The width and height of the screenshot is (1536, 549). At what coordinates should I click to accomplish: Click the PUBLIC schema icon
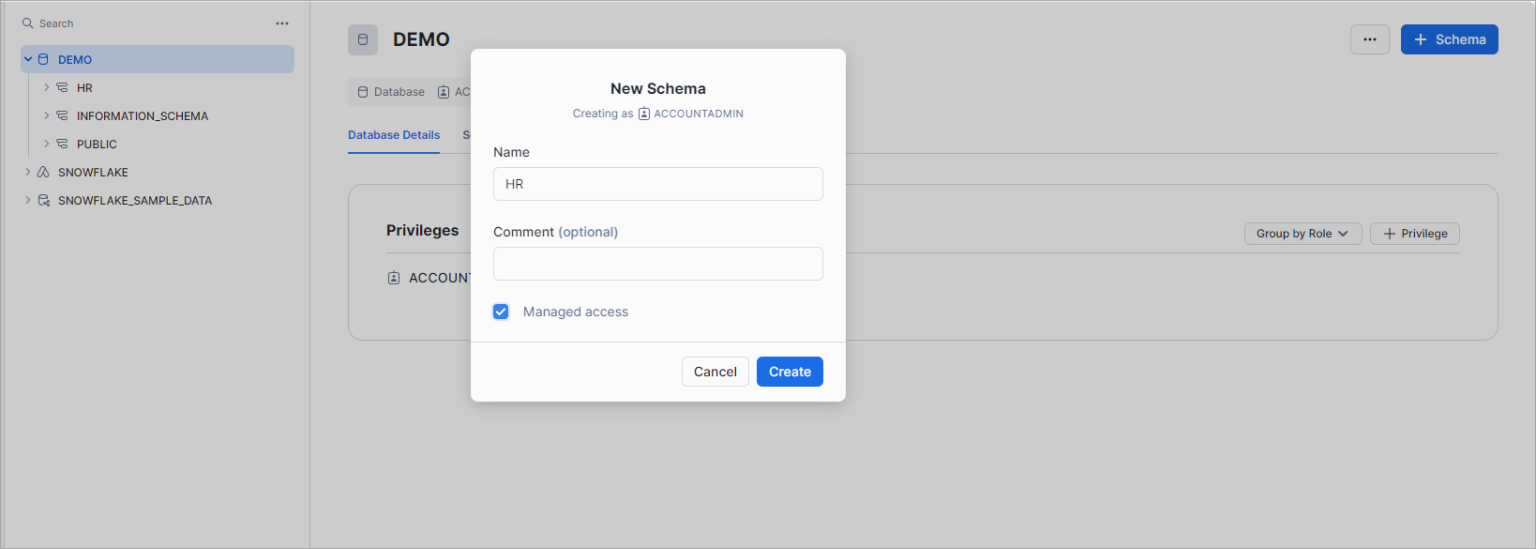tap(62, 144)
